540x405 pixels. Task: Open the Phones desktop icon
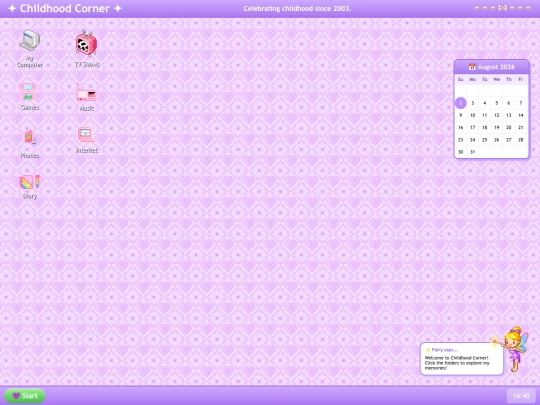click(30, 144)
